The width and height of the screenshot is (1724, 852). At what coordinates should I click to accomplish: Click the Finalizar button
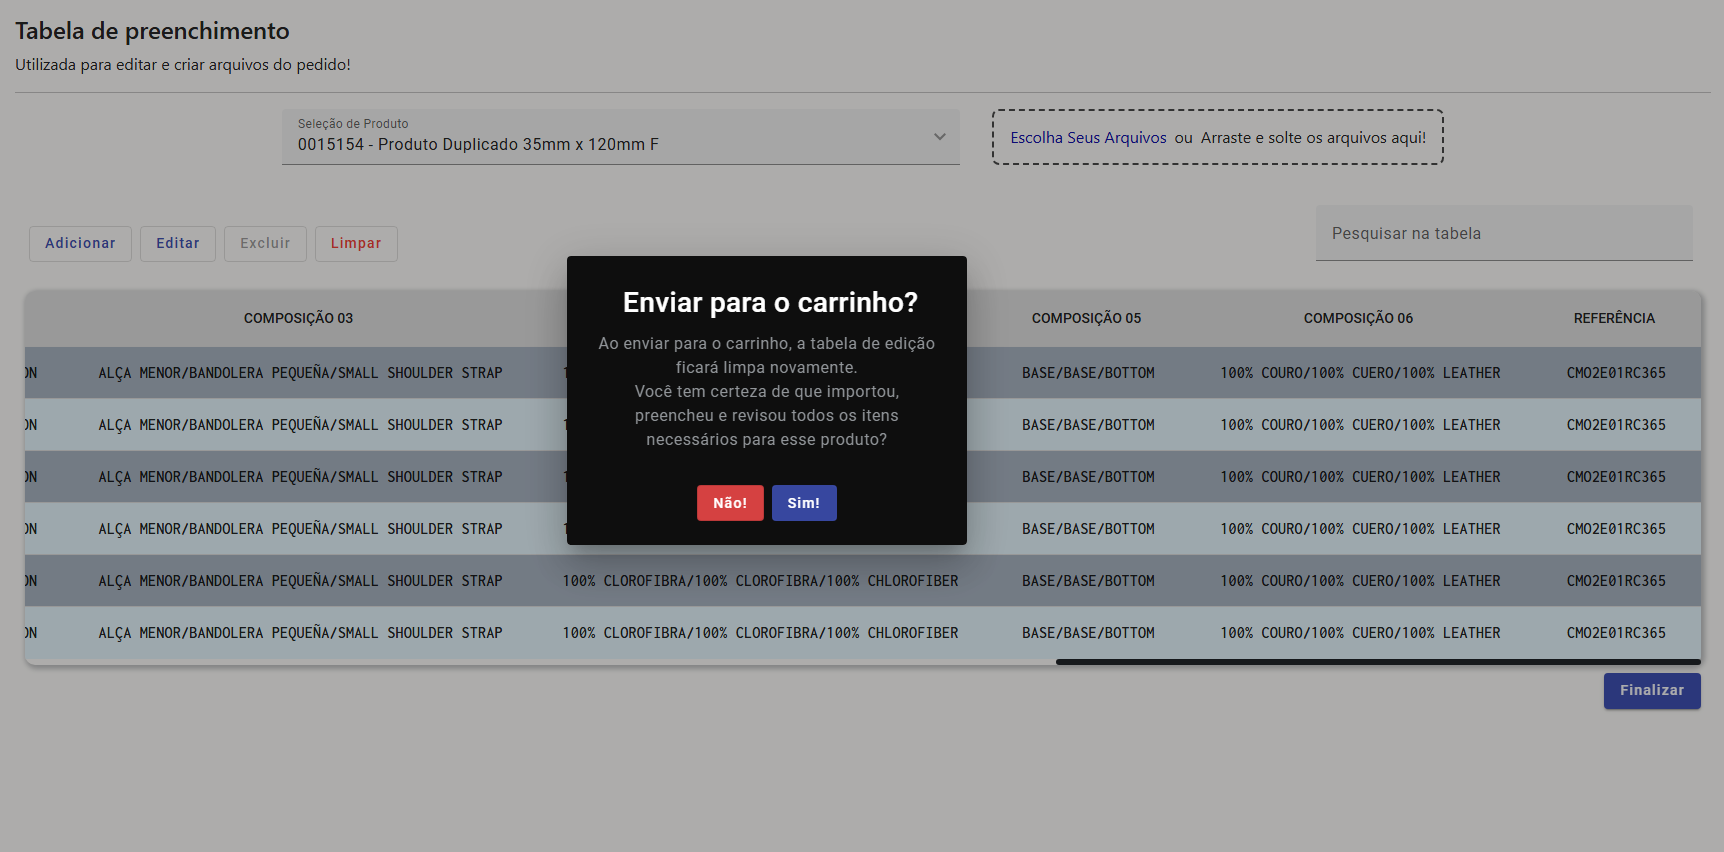point(1651,691)
